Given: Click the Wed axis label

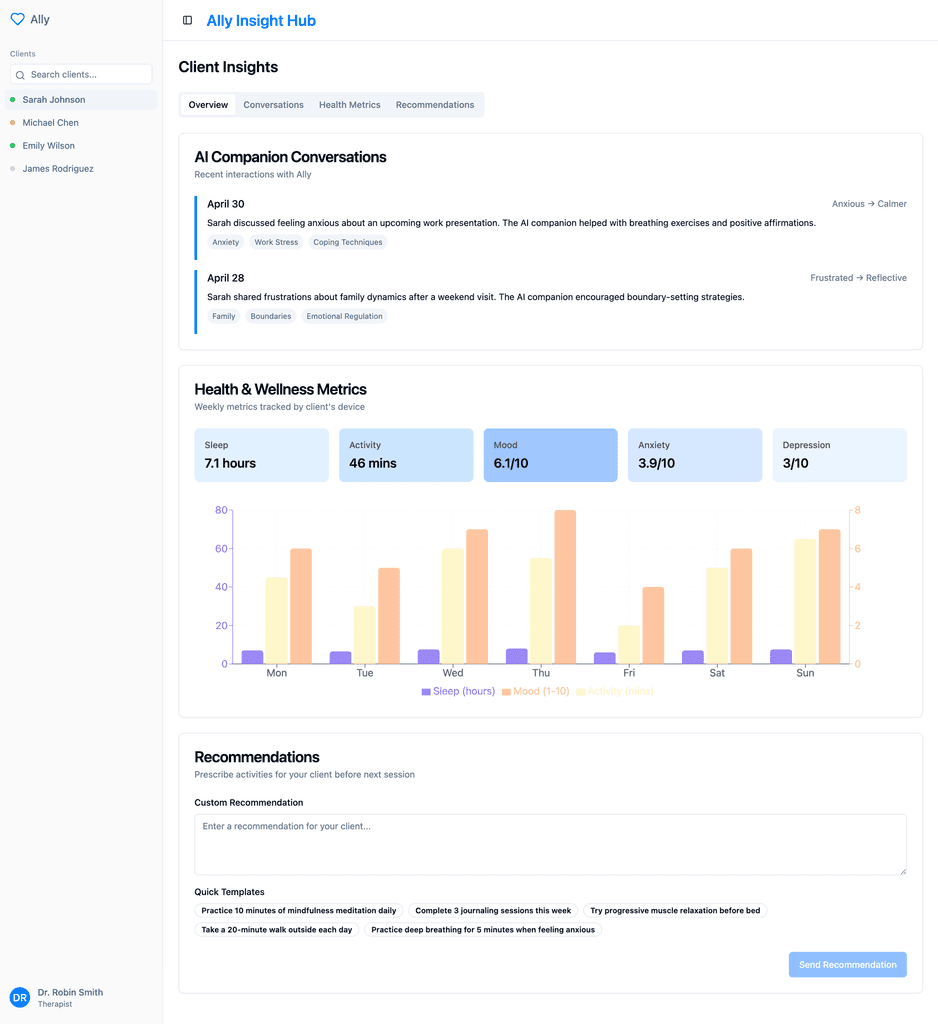Looking at the screenshot, I should (453, 673).
